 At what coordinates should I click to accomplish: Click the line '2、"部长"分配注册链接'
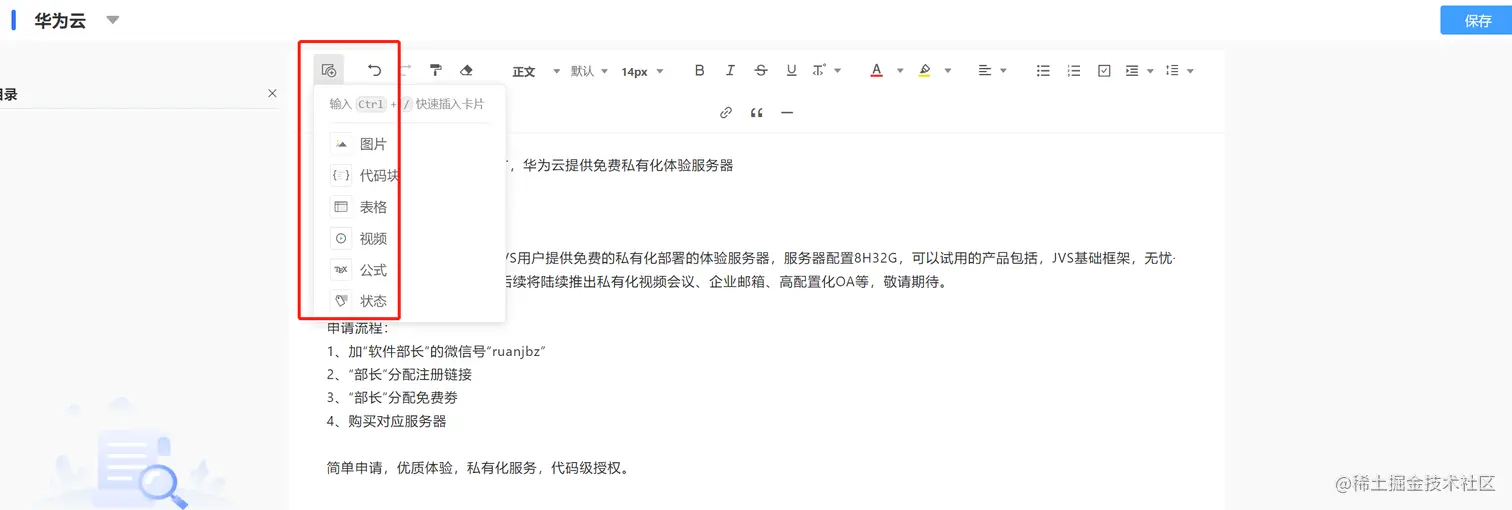pyautogui.click(x=399, y=375)
